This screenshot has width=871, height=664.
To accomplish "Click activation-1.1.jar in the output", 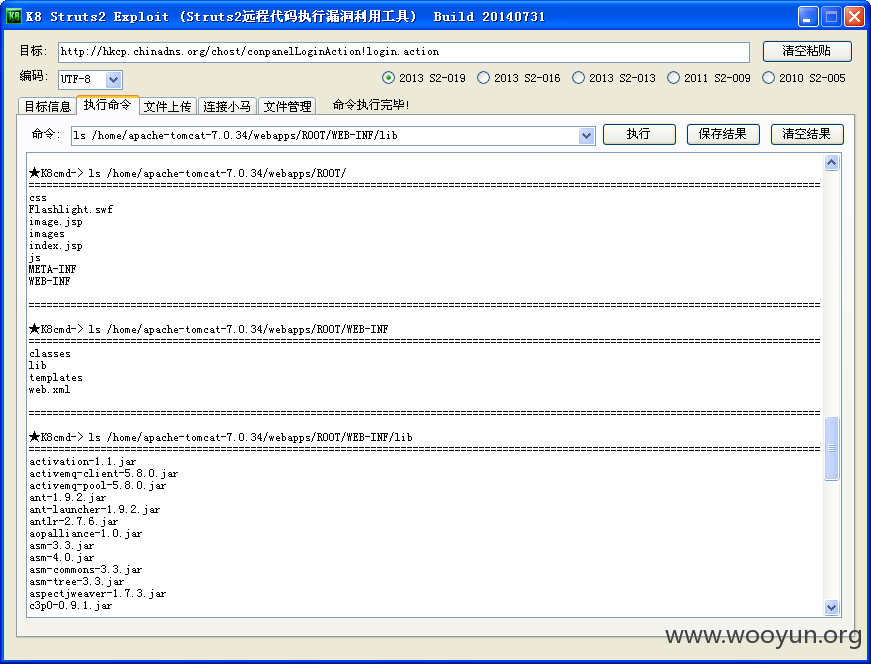I will [82, 461].
